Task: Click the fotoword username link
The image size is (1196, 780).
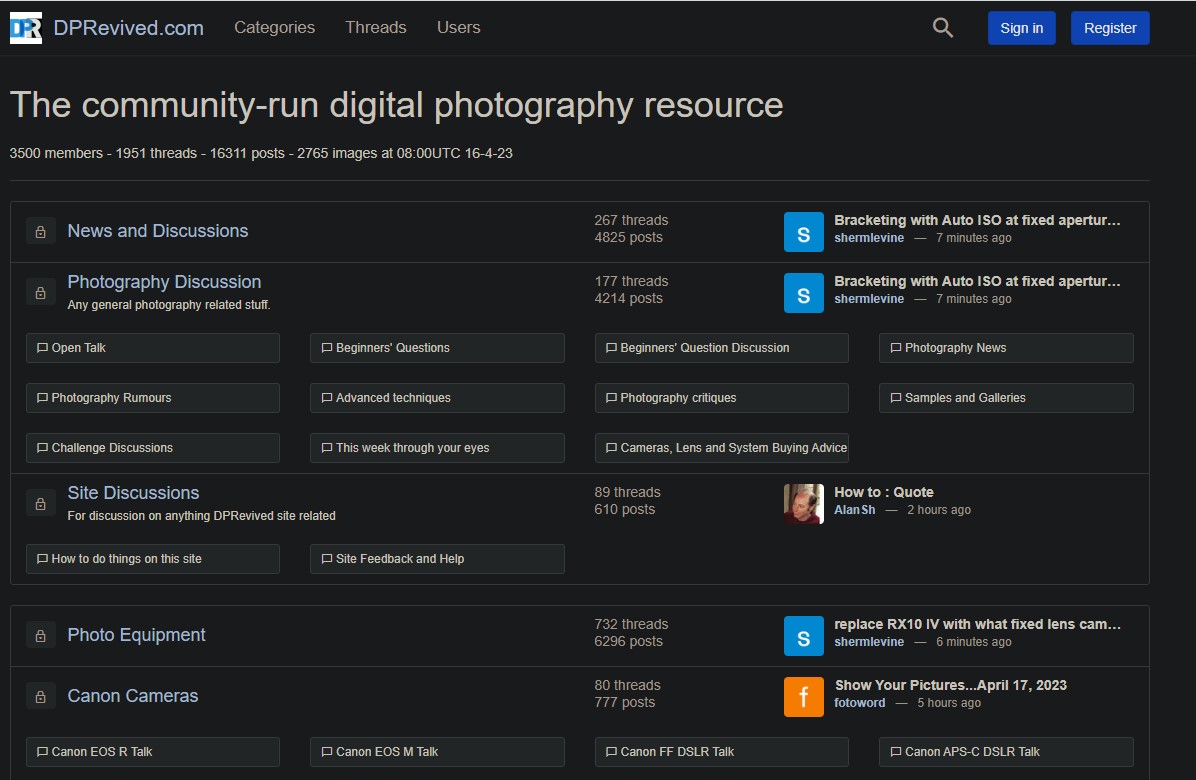Action: pos(860,703)
